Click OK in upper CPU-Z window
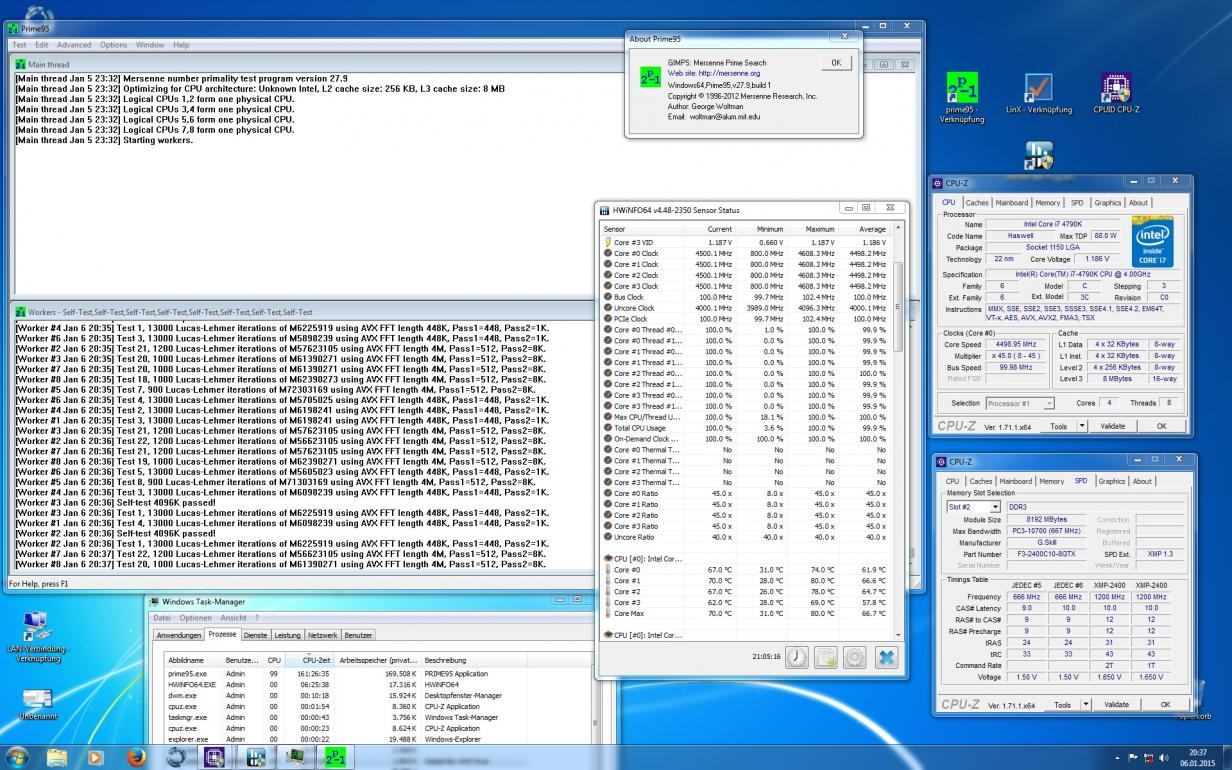Image resolution: width=1232 pixels, height=770 pixels. click(1161, 426)
